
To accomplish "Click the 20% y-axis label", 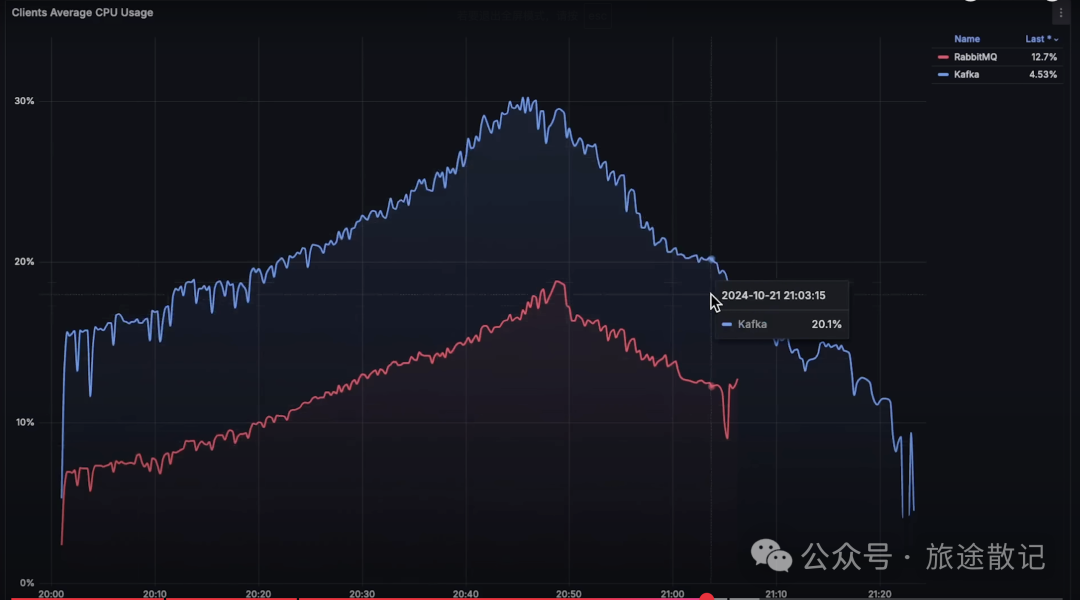I will [x=24, y=262].
